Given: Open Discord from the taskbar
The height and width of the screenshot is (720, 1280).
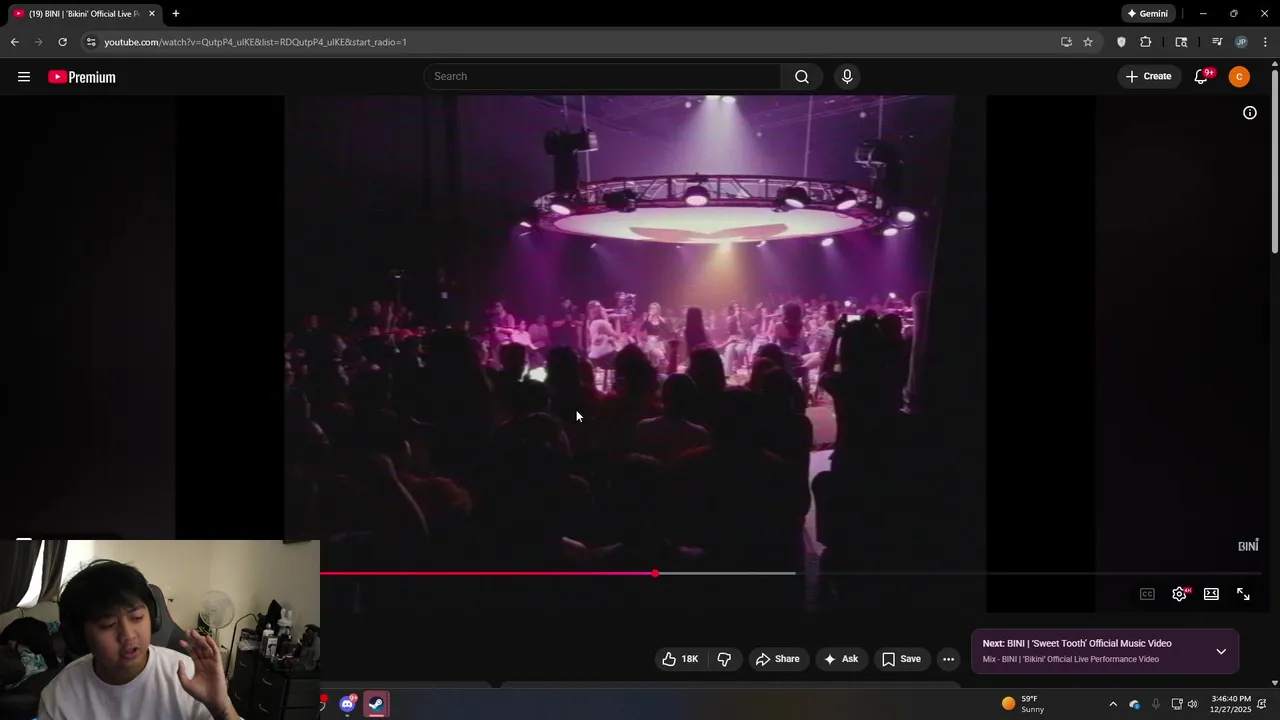Looking at the screenshot, I should pyautogui.click(x=348, y=704).
